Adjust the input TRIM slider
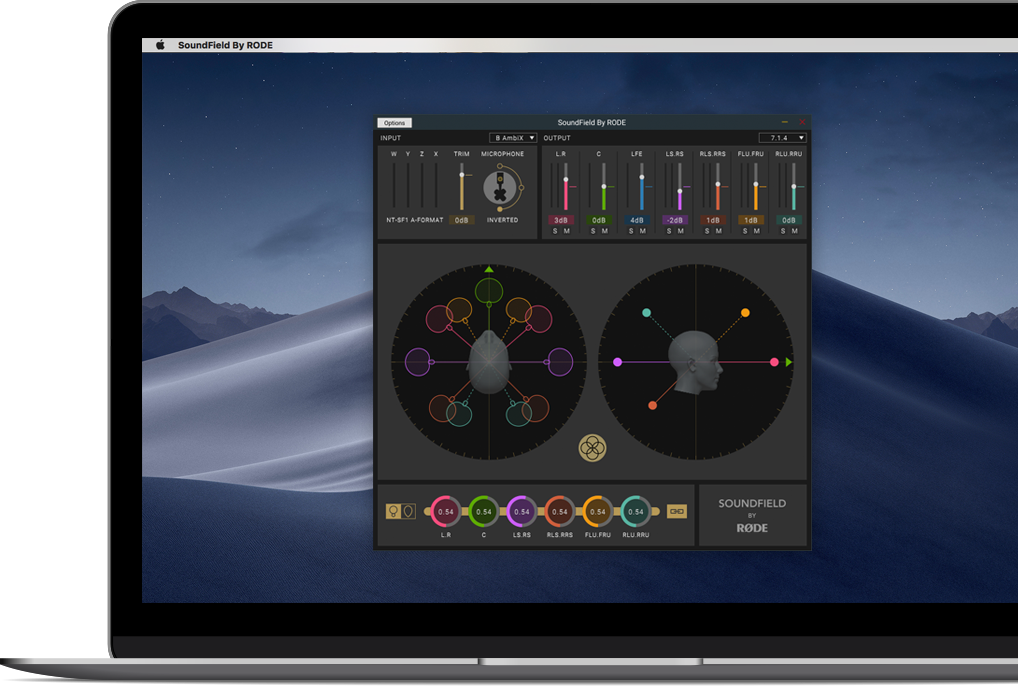The height and width of the screenshot is (686, 1018). (462, 187)
